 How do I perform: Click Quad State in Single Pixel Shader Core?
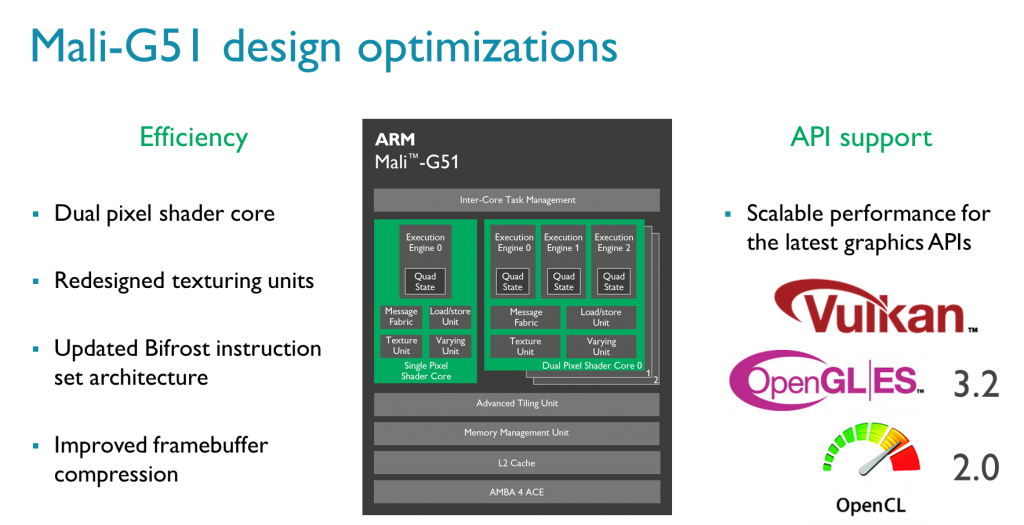(425, 281)
